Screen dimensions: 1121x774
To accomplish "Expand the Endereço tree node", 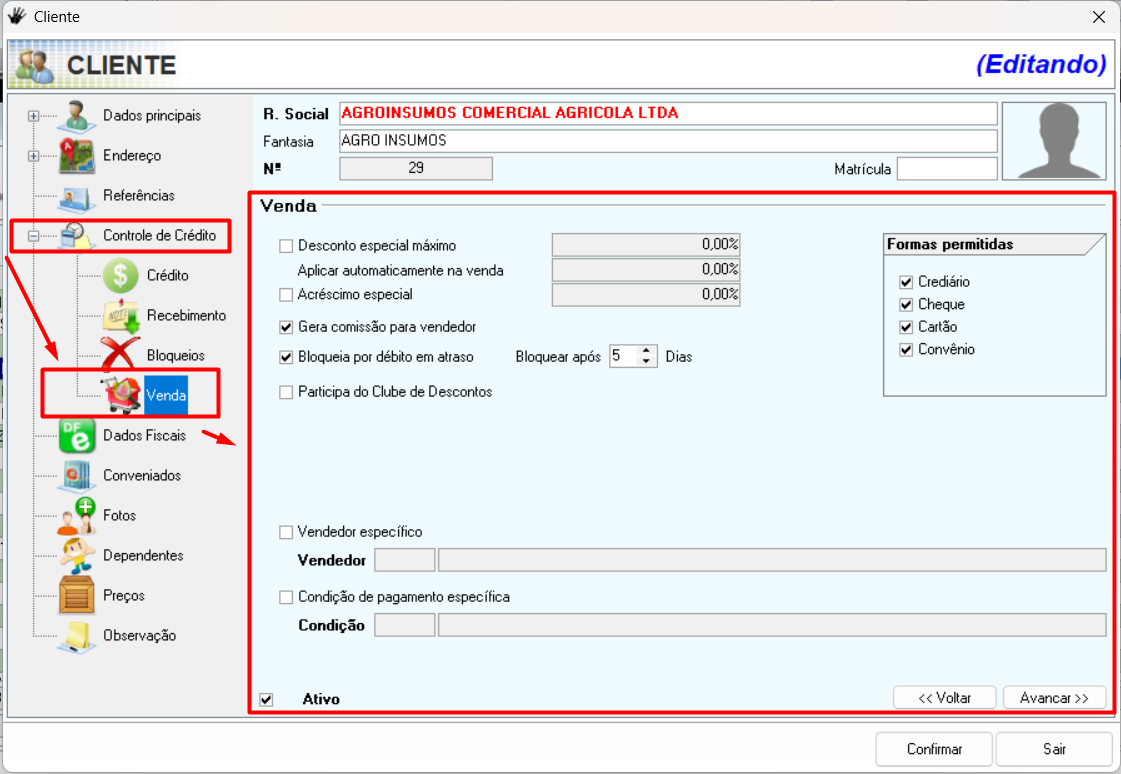I will coord(34,156).
